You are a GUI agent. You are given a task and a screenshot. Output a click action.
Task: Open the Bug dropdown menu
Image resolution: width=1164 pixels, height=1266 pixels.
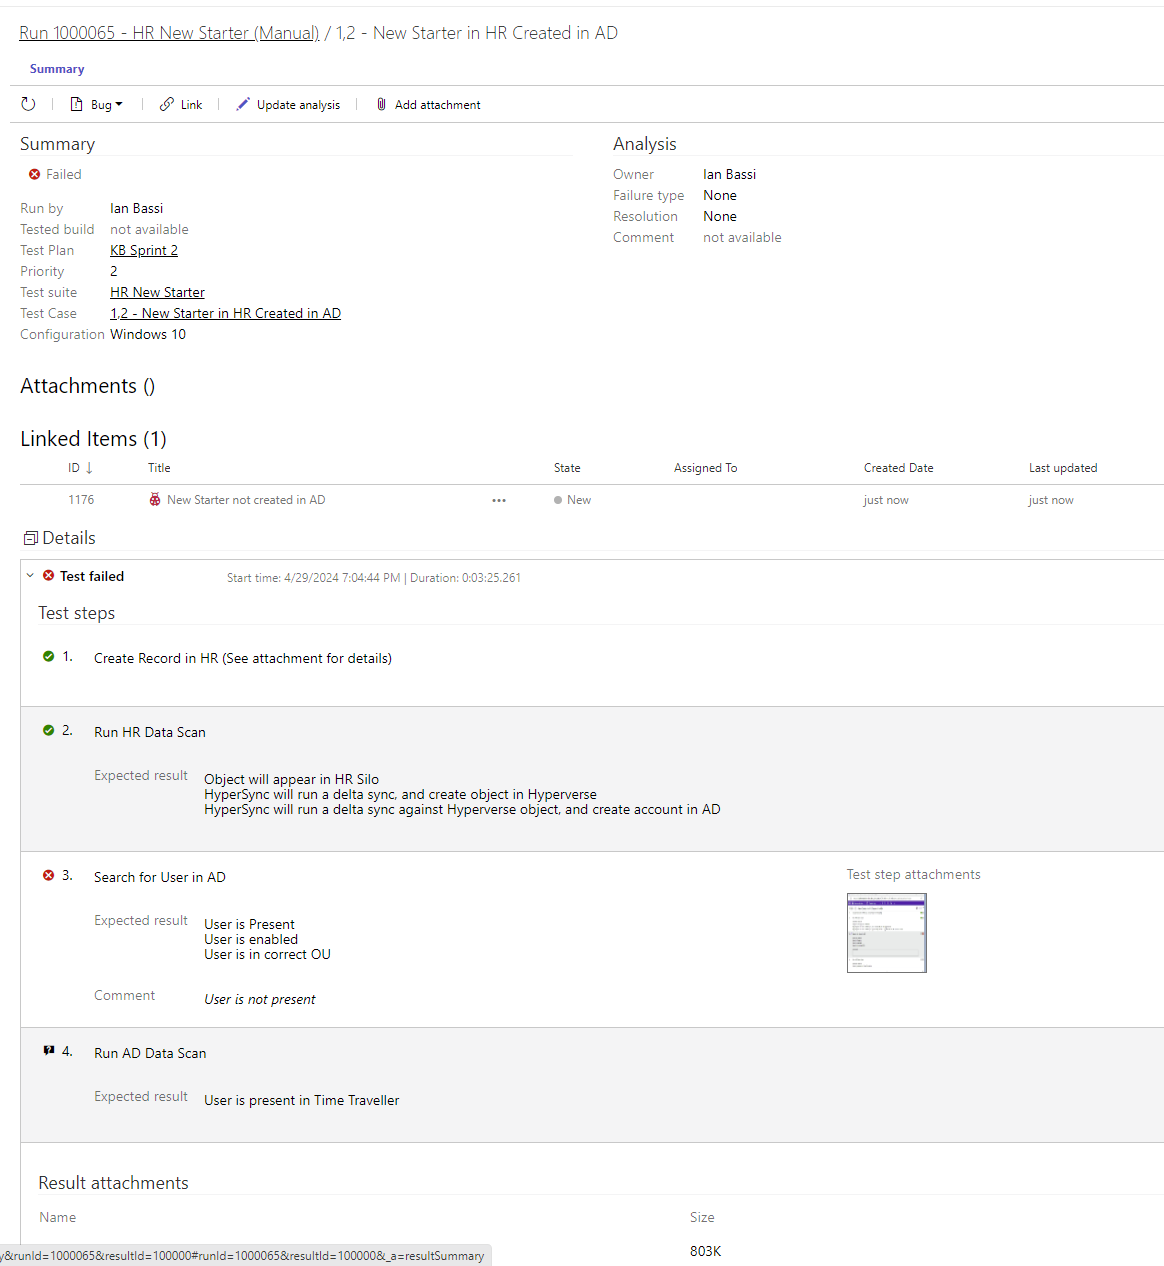point(97,104)
